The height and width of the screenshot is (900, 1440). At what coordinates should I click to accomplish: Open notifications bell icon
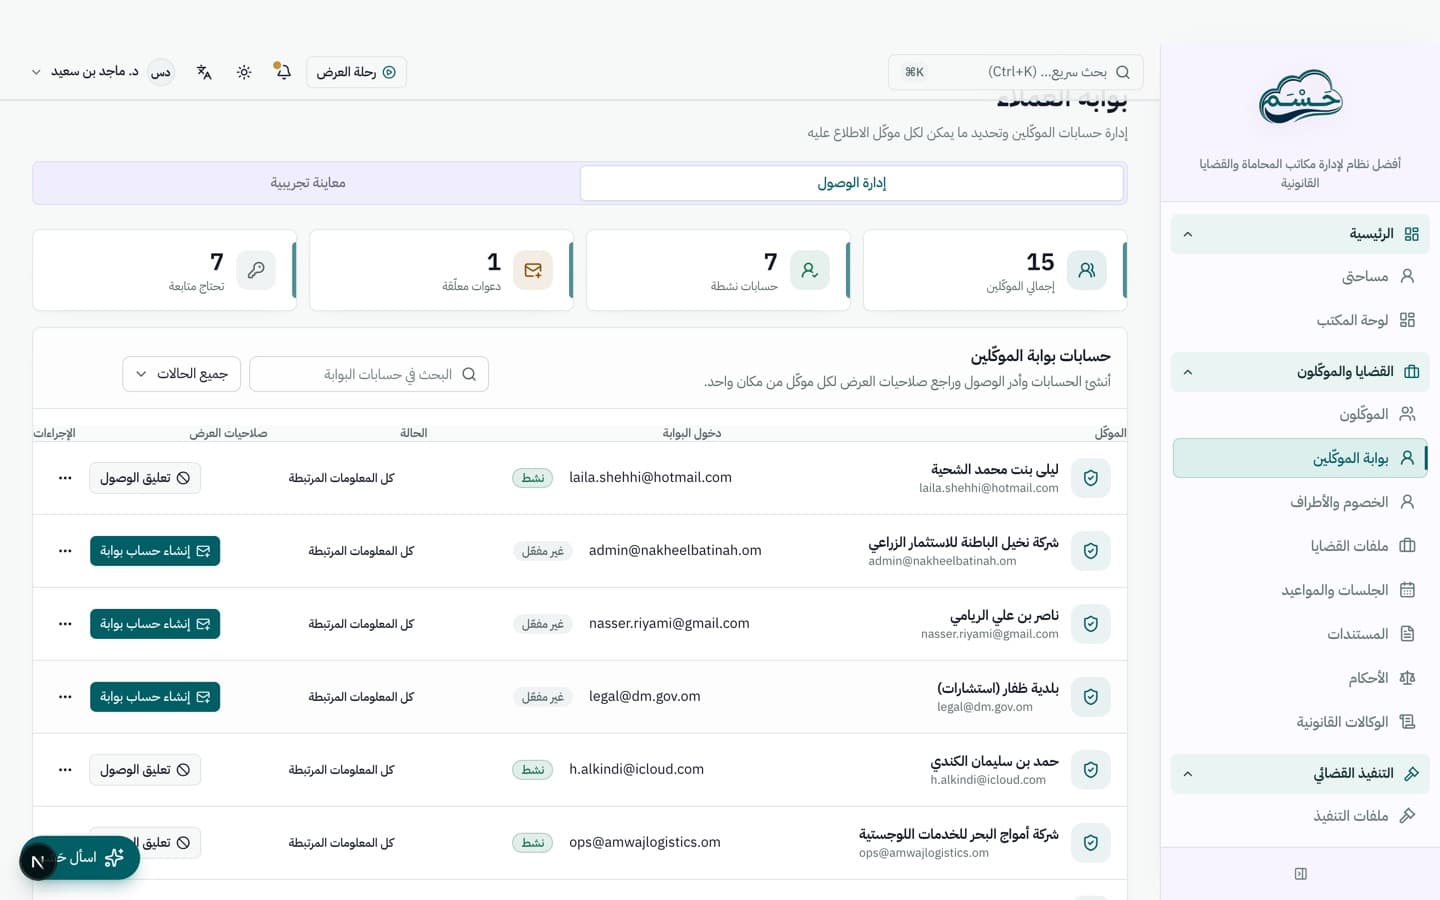283,71
